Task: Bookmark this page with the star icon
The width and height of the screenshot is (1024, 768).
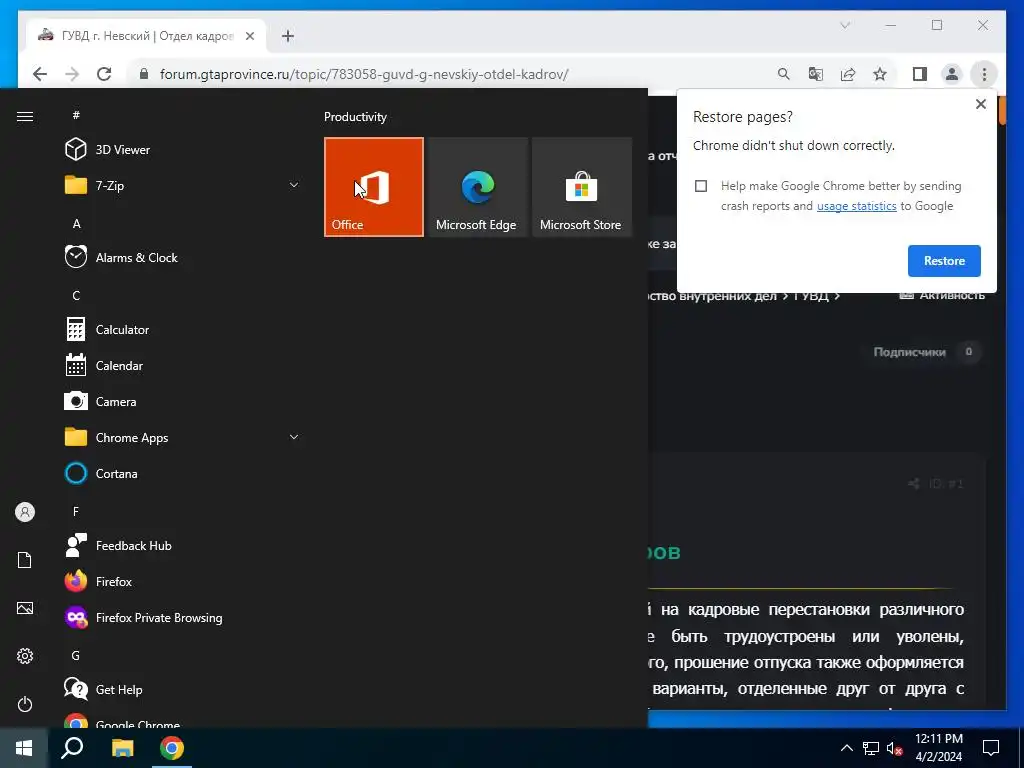Action: (880, 74)
